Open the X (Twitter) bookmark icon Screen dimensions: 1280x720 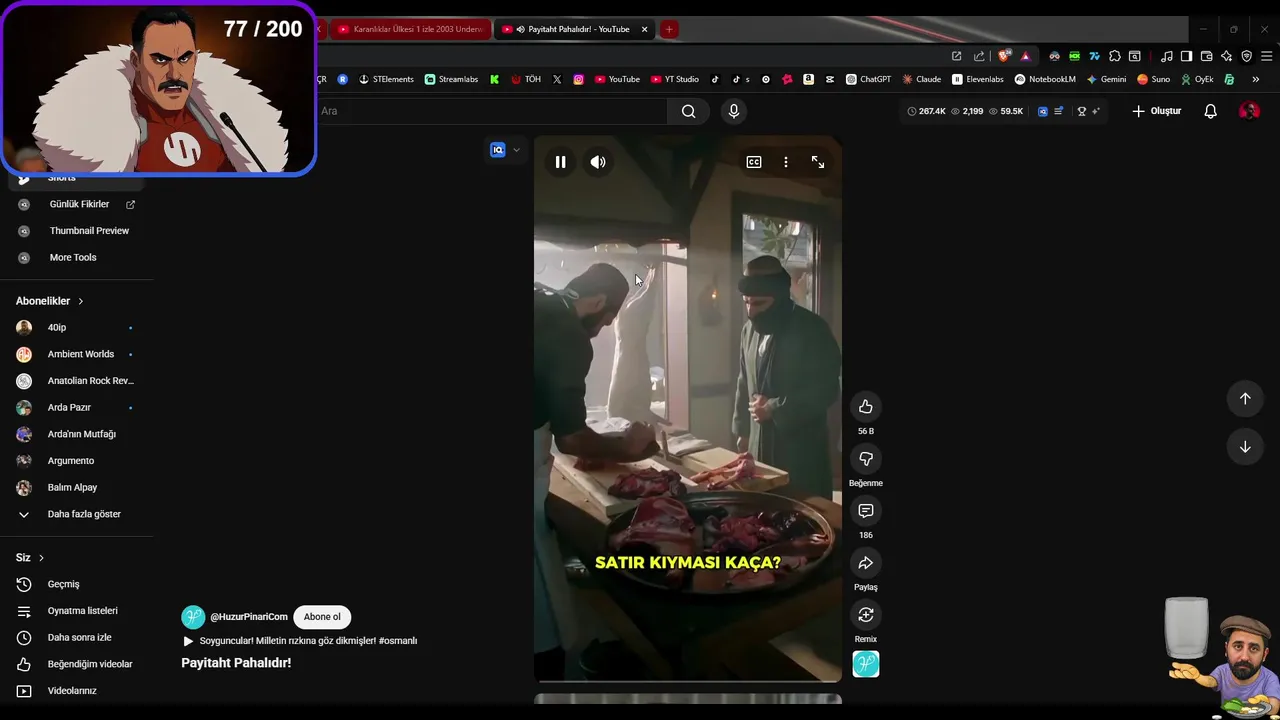coord(557,79)
